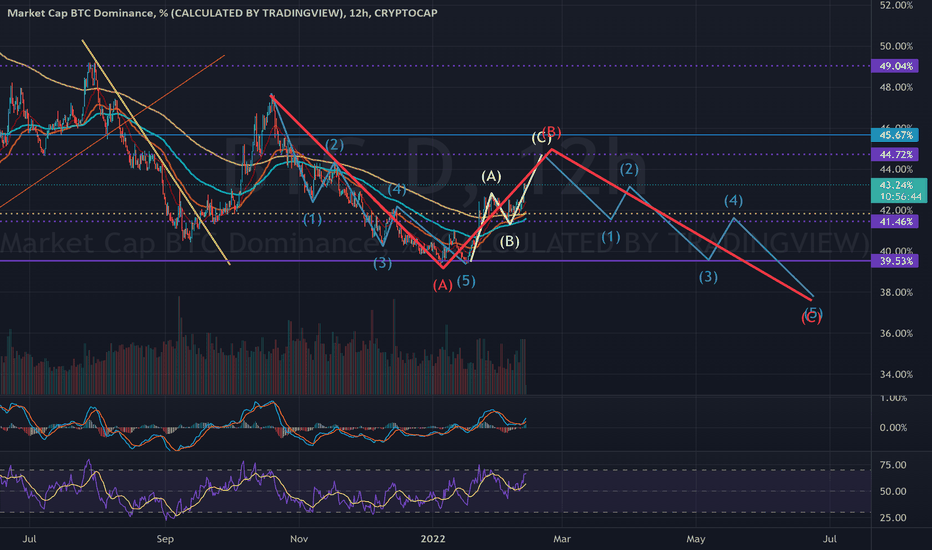This screenshot has height=550, width=932.
Task: Select the white (A) wave label
Action: pos(491,176)
